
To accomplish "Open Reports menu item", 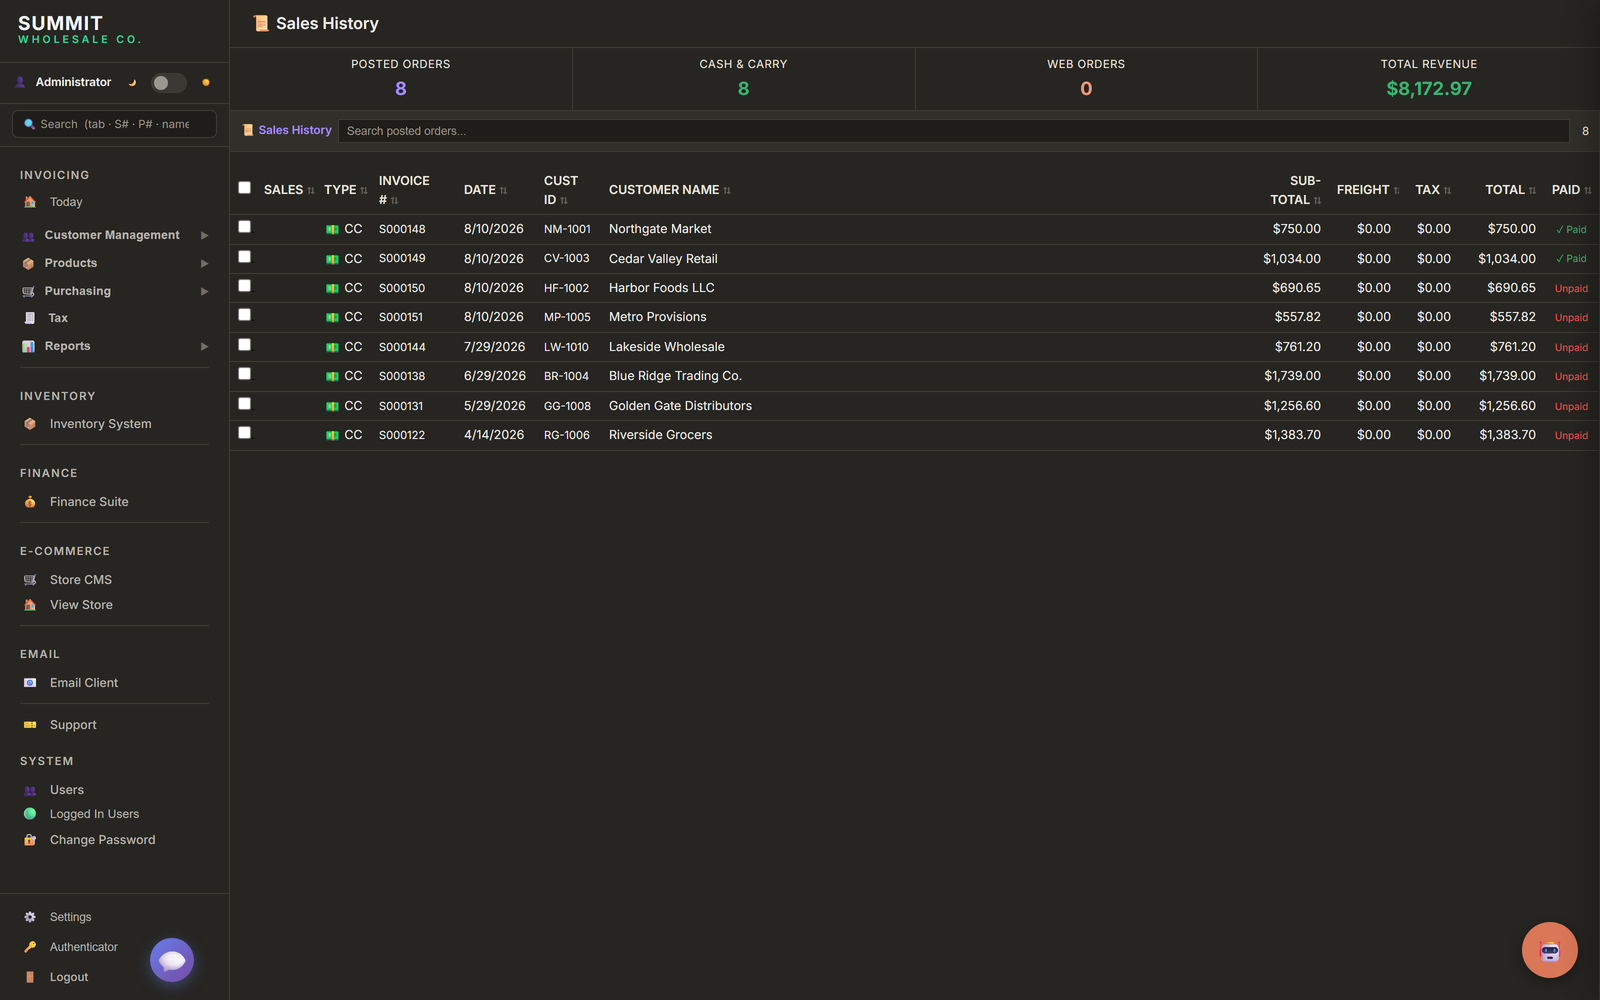I will (x=67, y=346).
